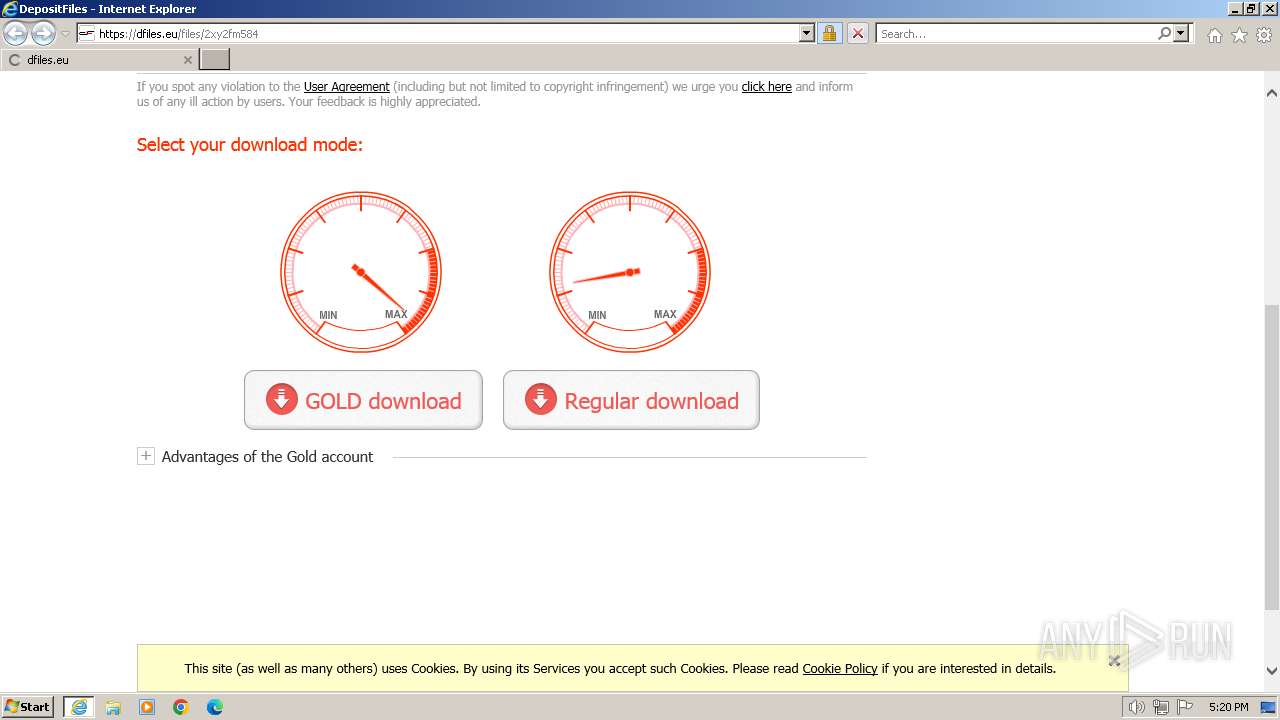This screenshot has height=720, width=1280.
Task: Click the Show desktop tray icon
Action: [x=1268, y=707]
